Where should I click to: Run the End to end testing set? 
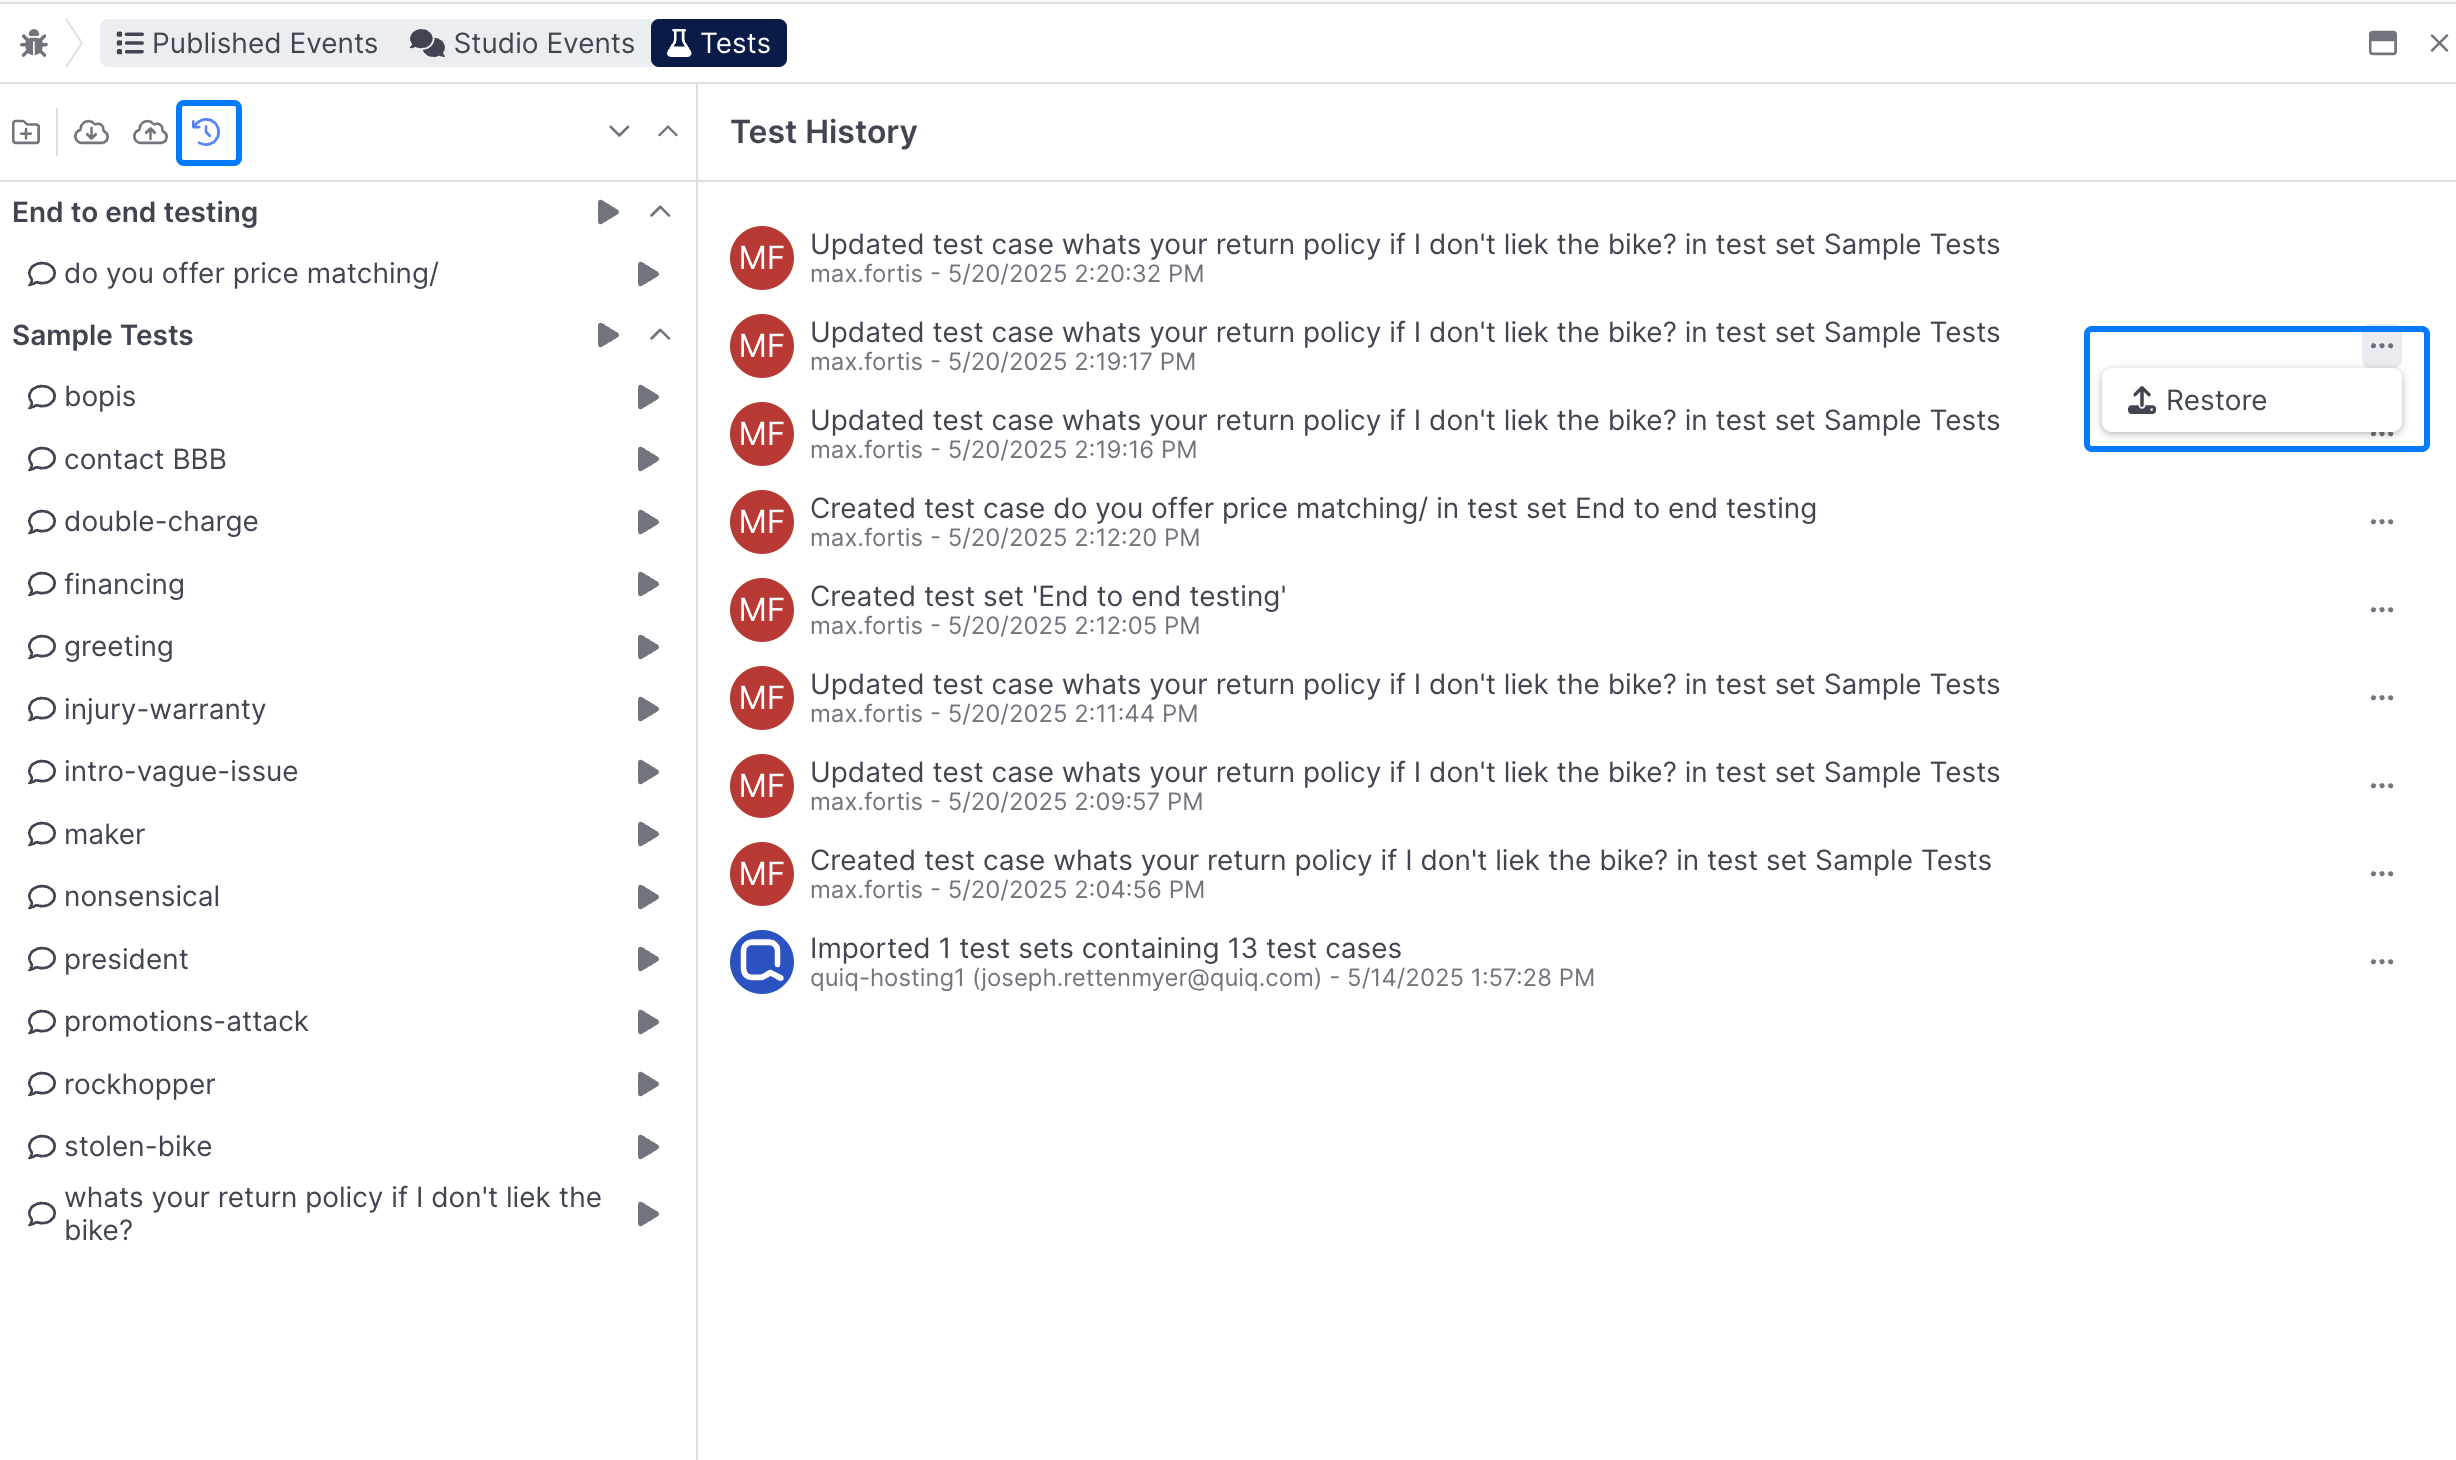click(607, 212)
